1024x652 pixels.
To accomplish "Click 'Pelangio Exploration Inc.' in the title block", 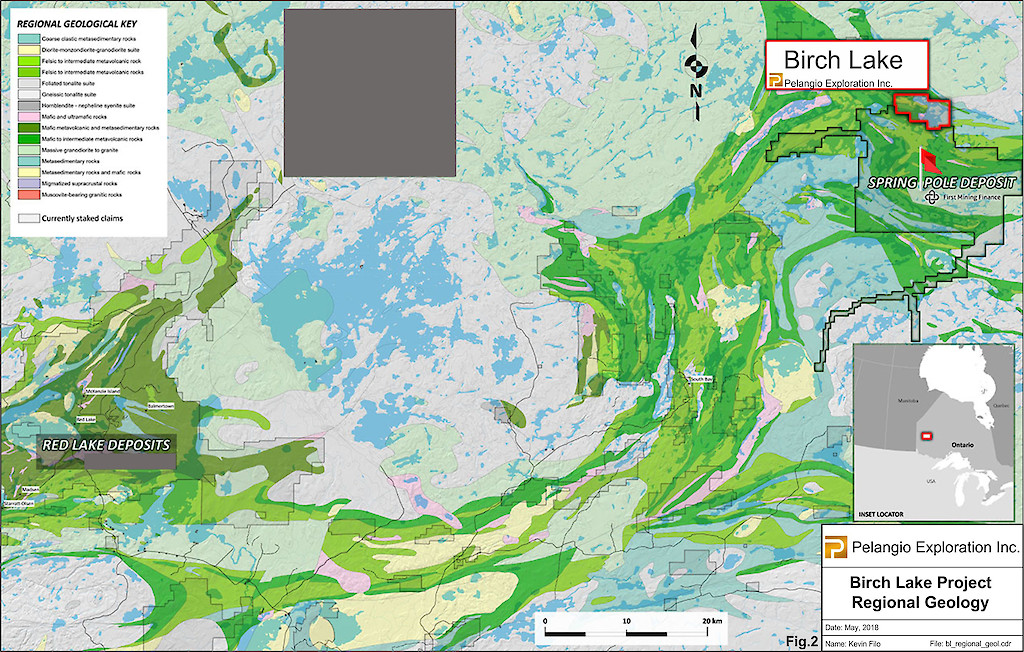I will (x=935, y=547).
